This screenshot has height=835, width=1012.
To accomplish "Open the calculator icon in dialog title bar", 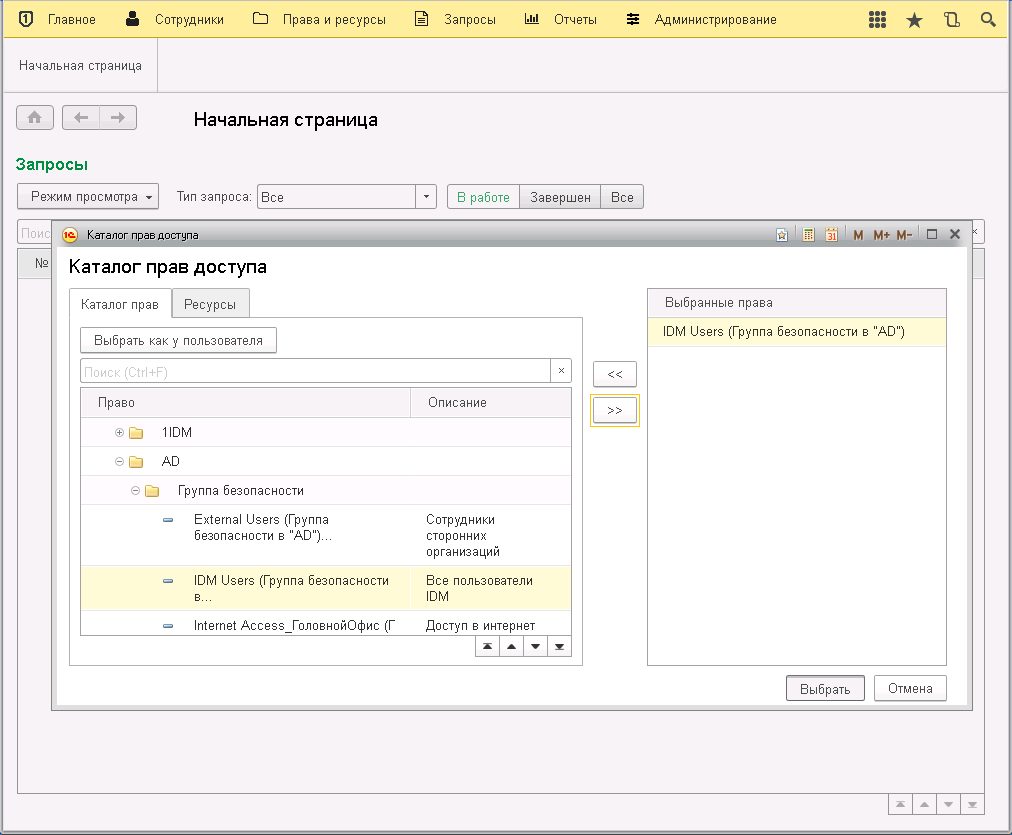I will coord(807,235).
